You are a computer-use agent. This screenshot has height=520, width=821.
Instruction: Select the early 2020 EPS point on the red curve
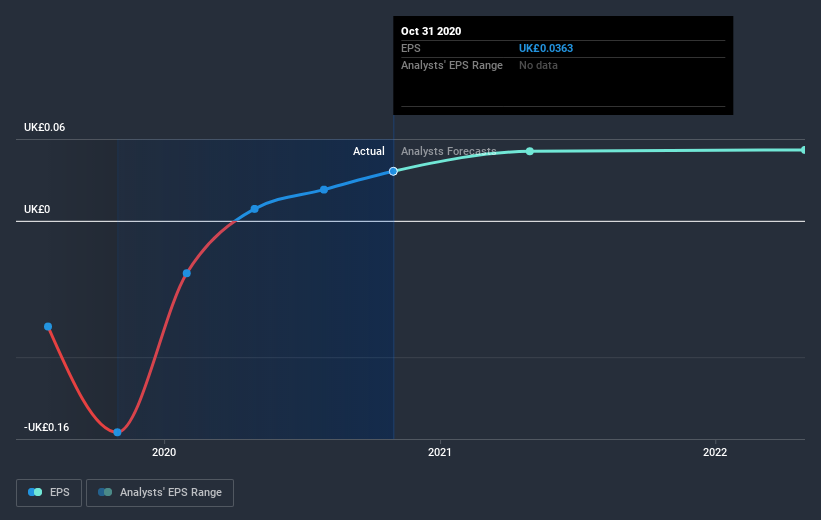coord(186,273)
